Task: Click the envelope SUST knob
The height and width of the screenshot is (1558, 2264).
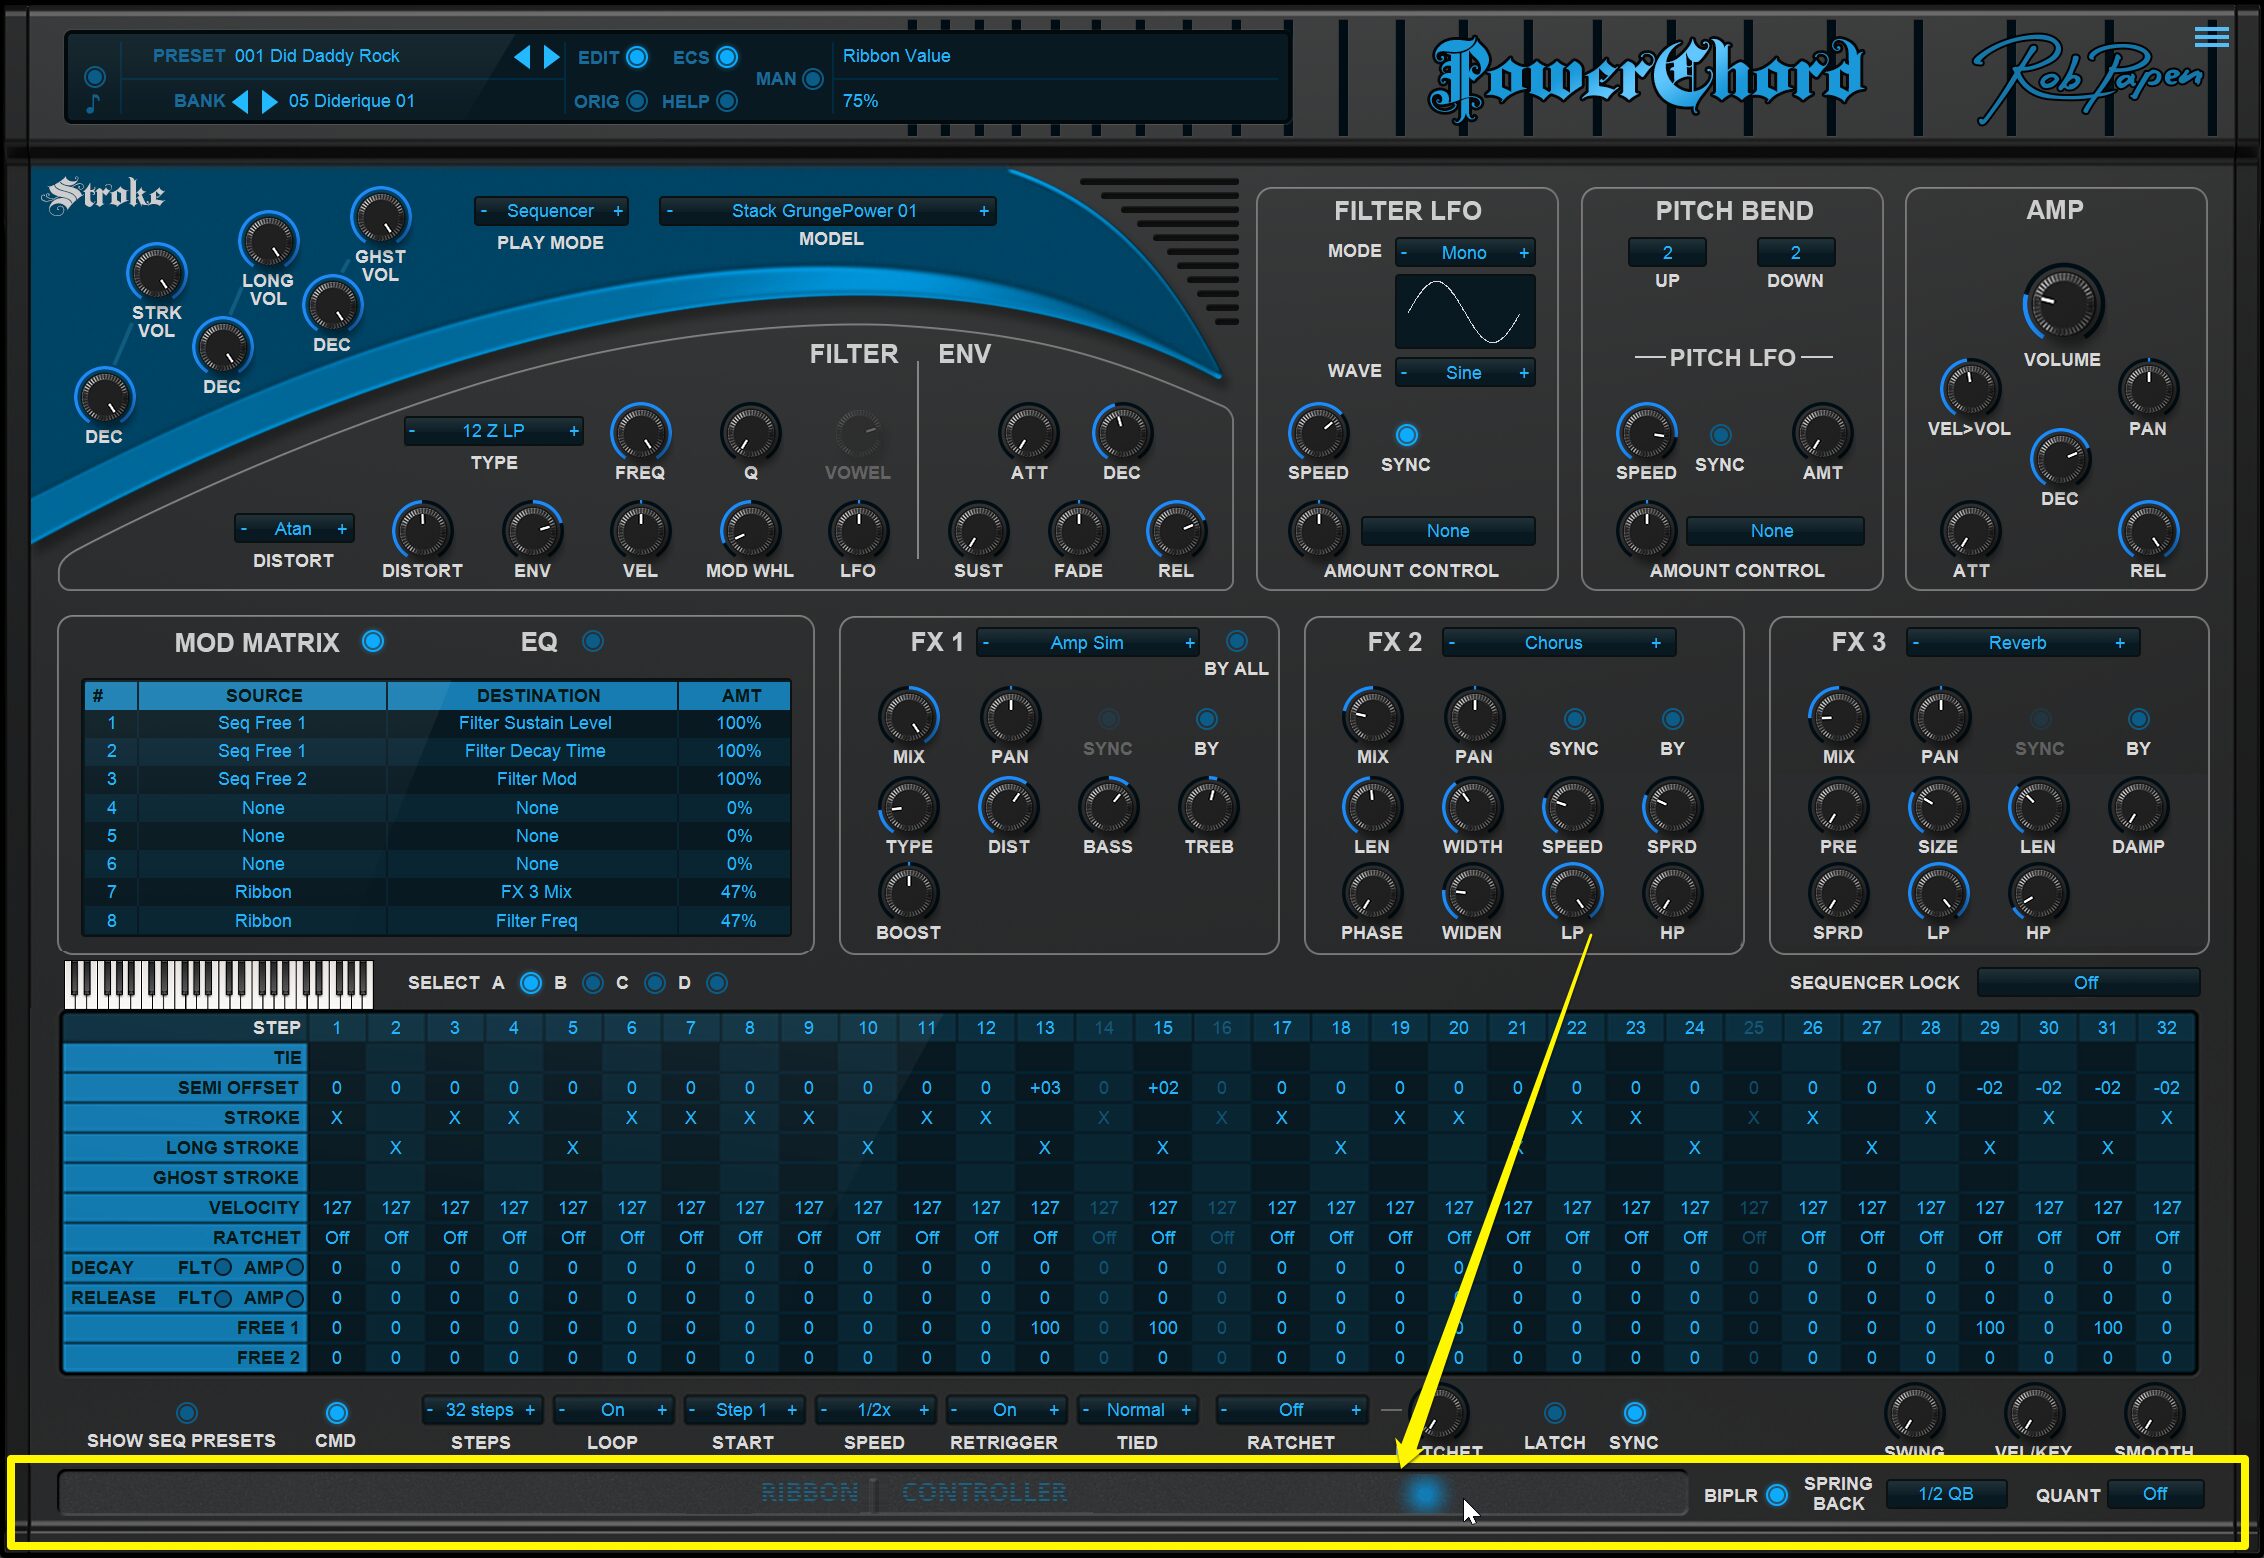Action: (978, 530)
